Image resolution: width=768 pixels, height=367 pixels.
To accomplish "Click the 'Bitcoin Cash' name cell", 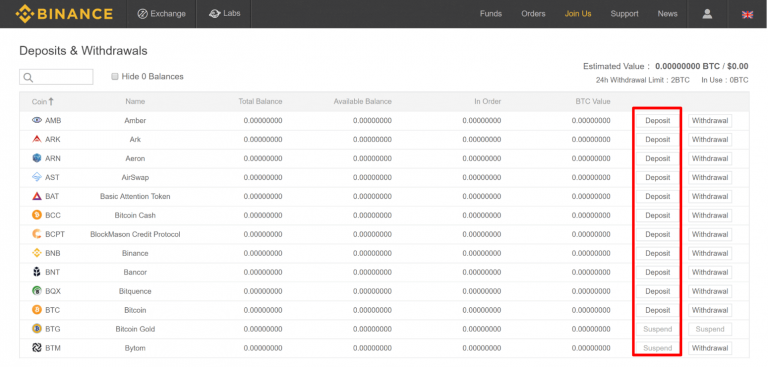I will click(x=135, y=216).
